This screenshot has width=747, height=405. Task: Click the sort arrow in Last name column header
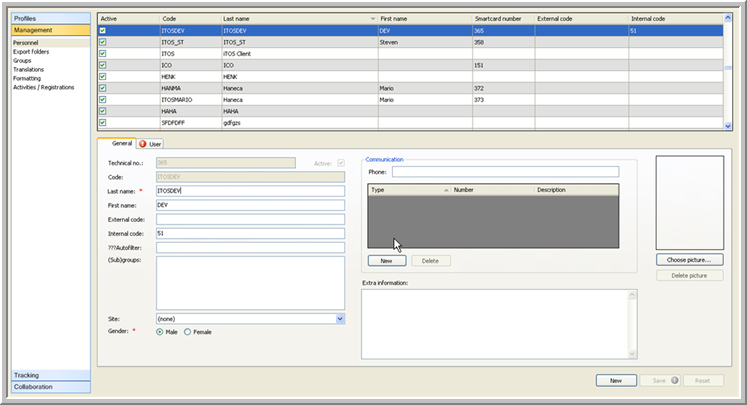click(373, 19)
